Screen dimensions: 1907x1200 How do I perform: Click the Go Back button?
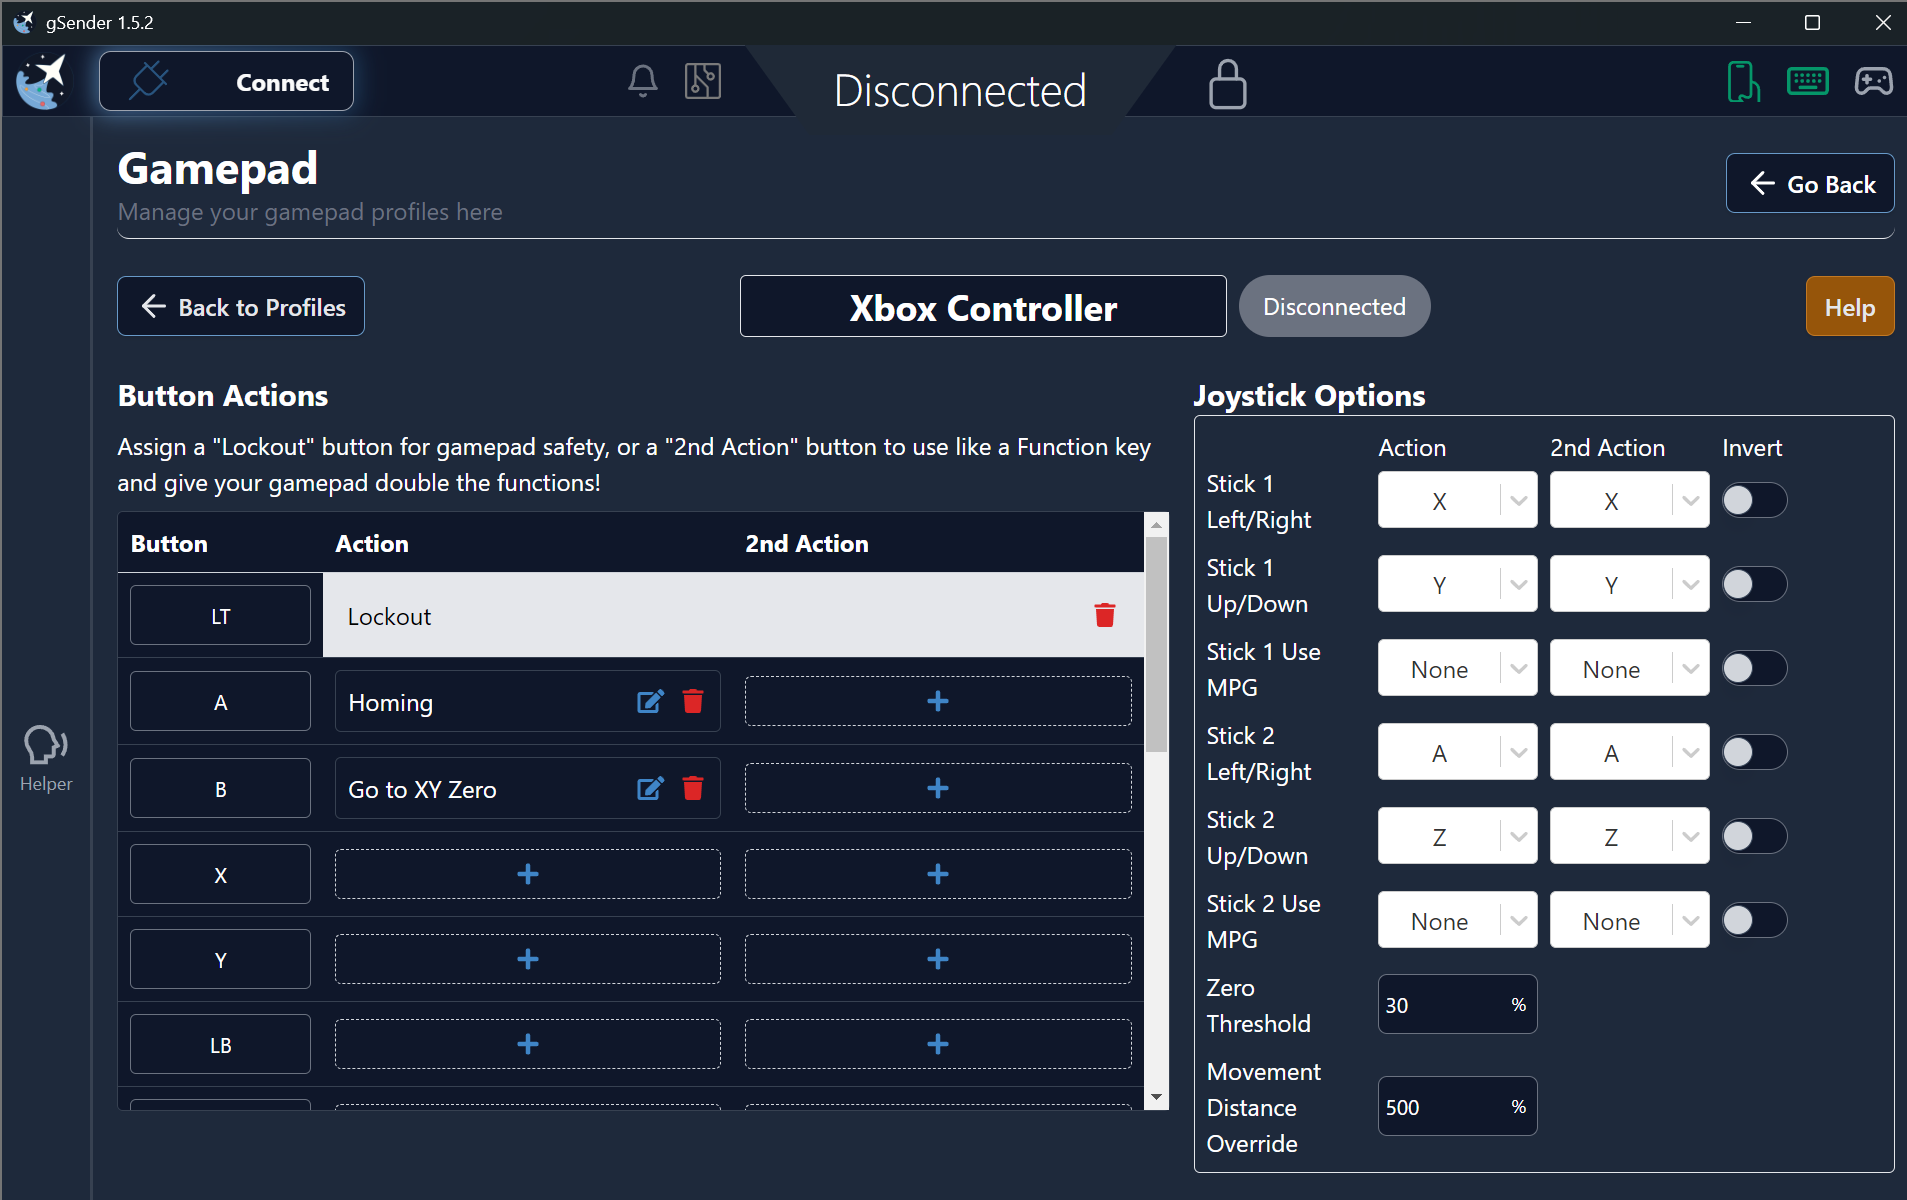pos(1809,183)
